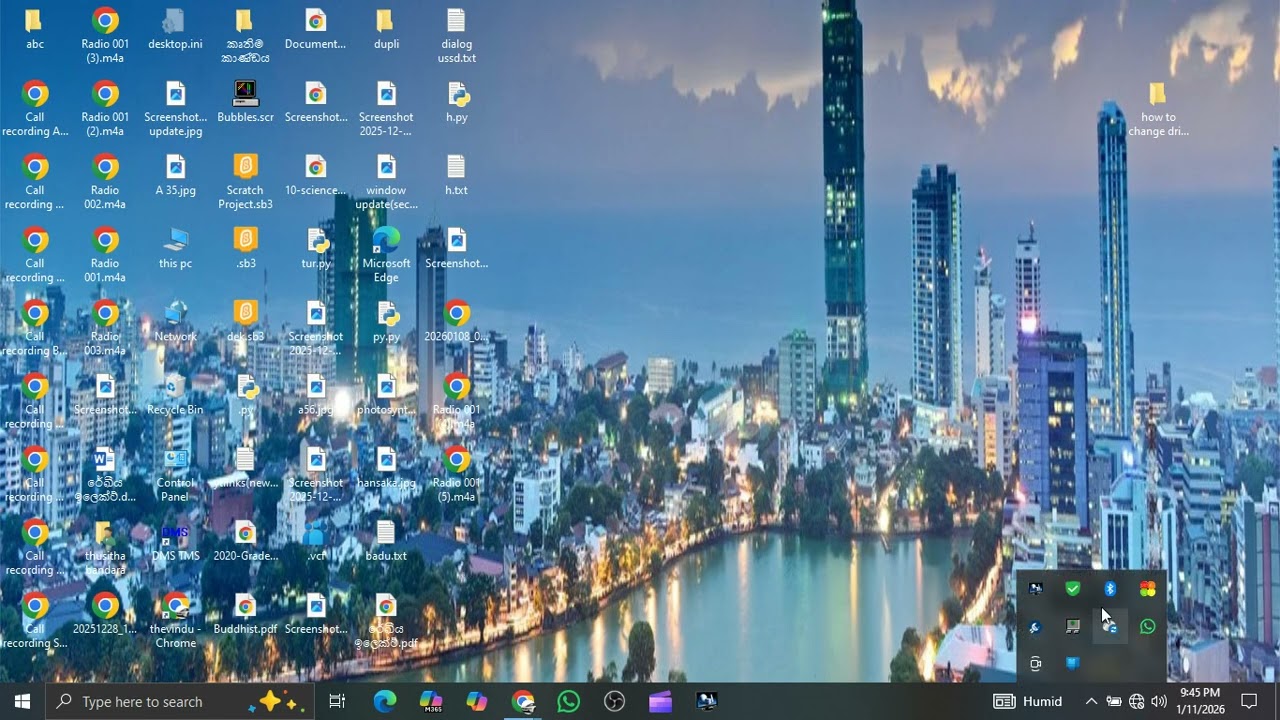
Task: Open the battery status icon
Action: pos(1113,702)
